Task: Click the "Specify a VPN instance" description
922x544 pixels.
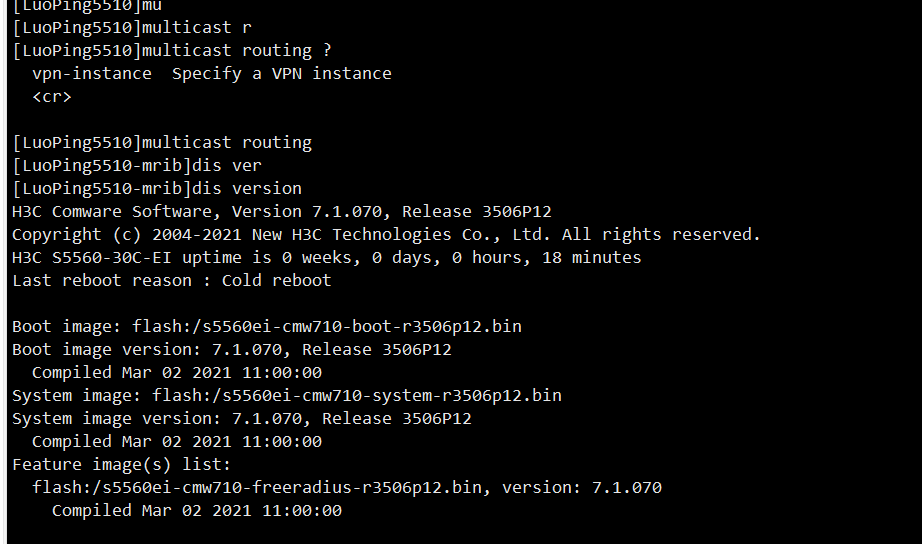Action: tap(281, 73)
